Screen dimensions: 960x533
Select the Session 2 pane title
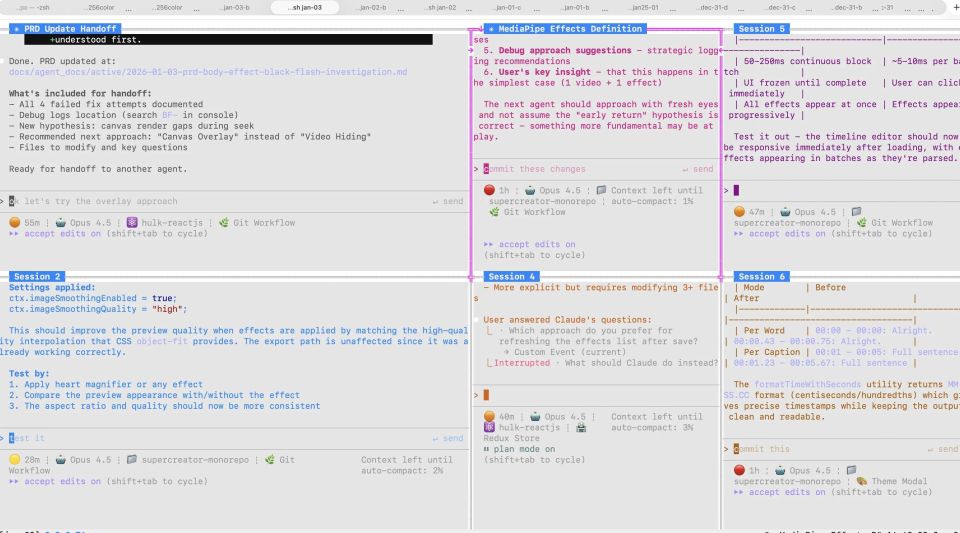tap(37, 277)
